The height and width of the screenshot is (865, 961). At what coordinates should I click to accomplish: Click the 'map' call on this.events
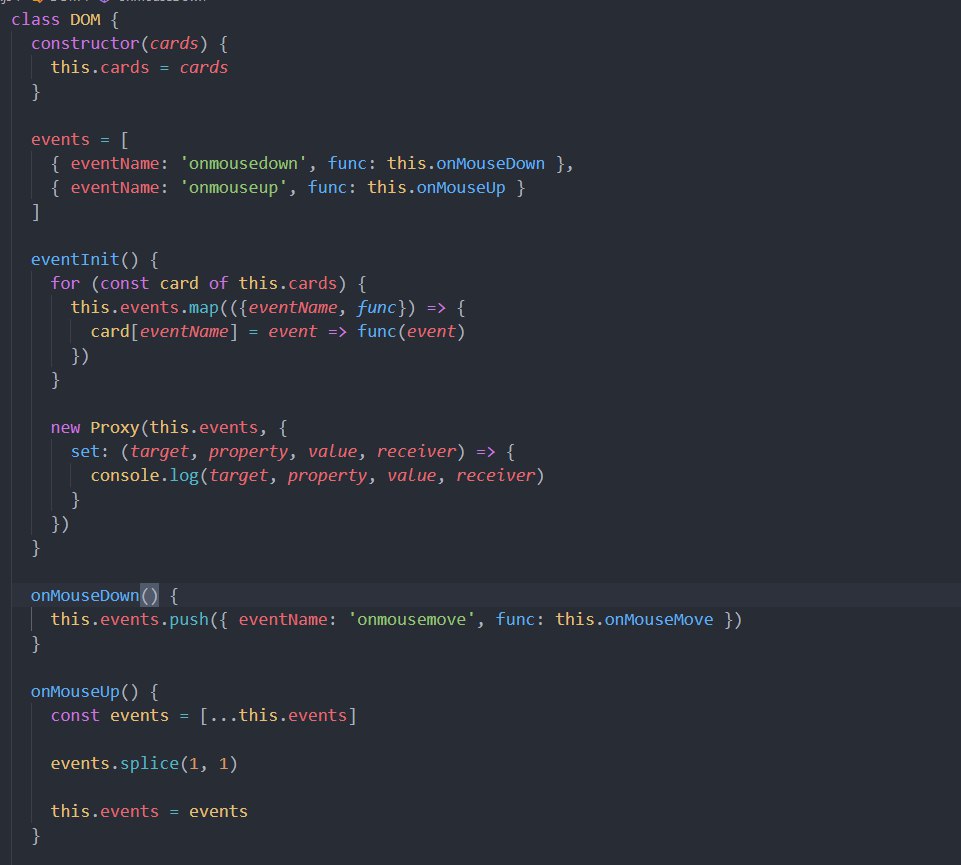click(203, 307)
